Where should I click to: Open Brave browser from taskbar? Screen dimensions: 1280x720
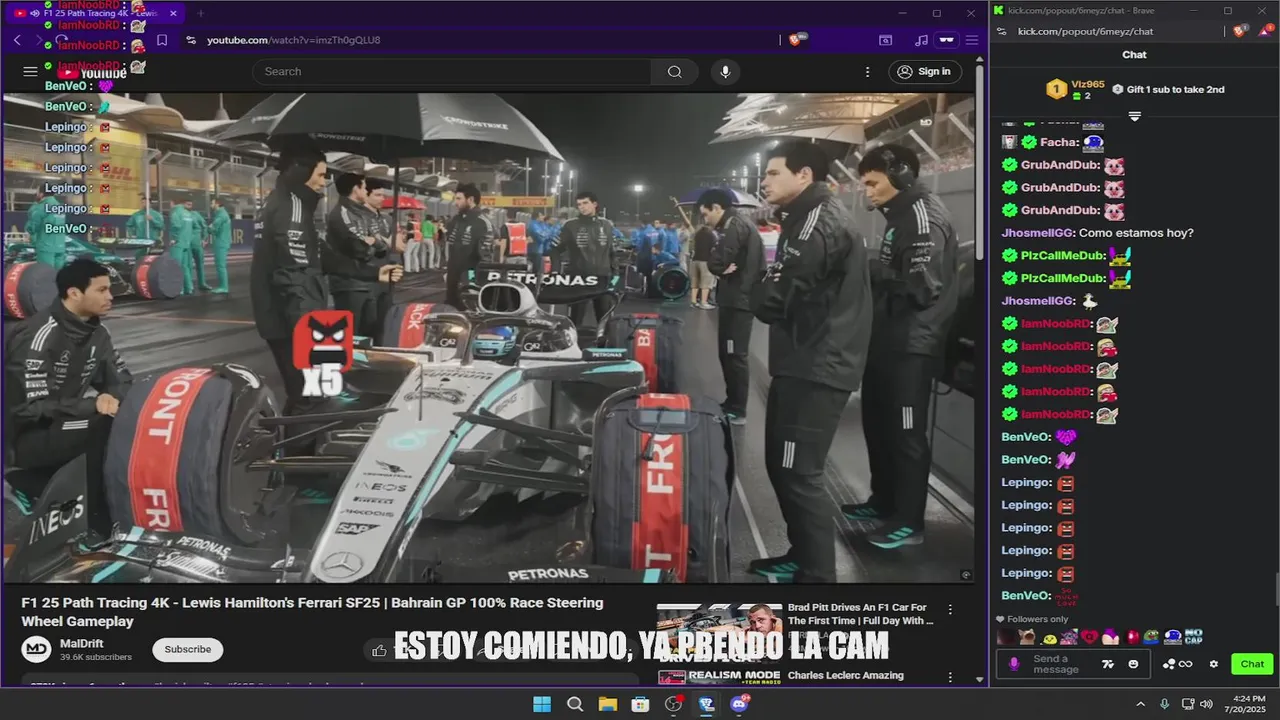(706, 704)
